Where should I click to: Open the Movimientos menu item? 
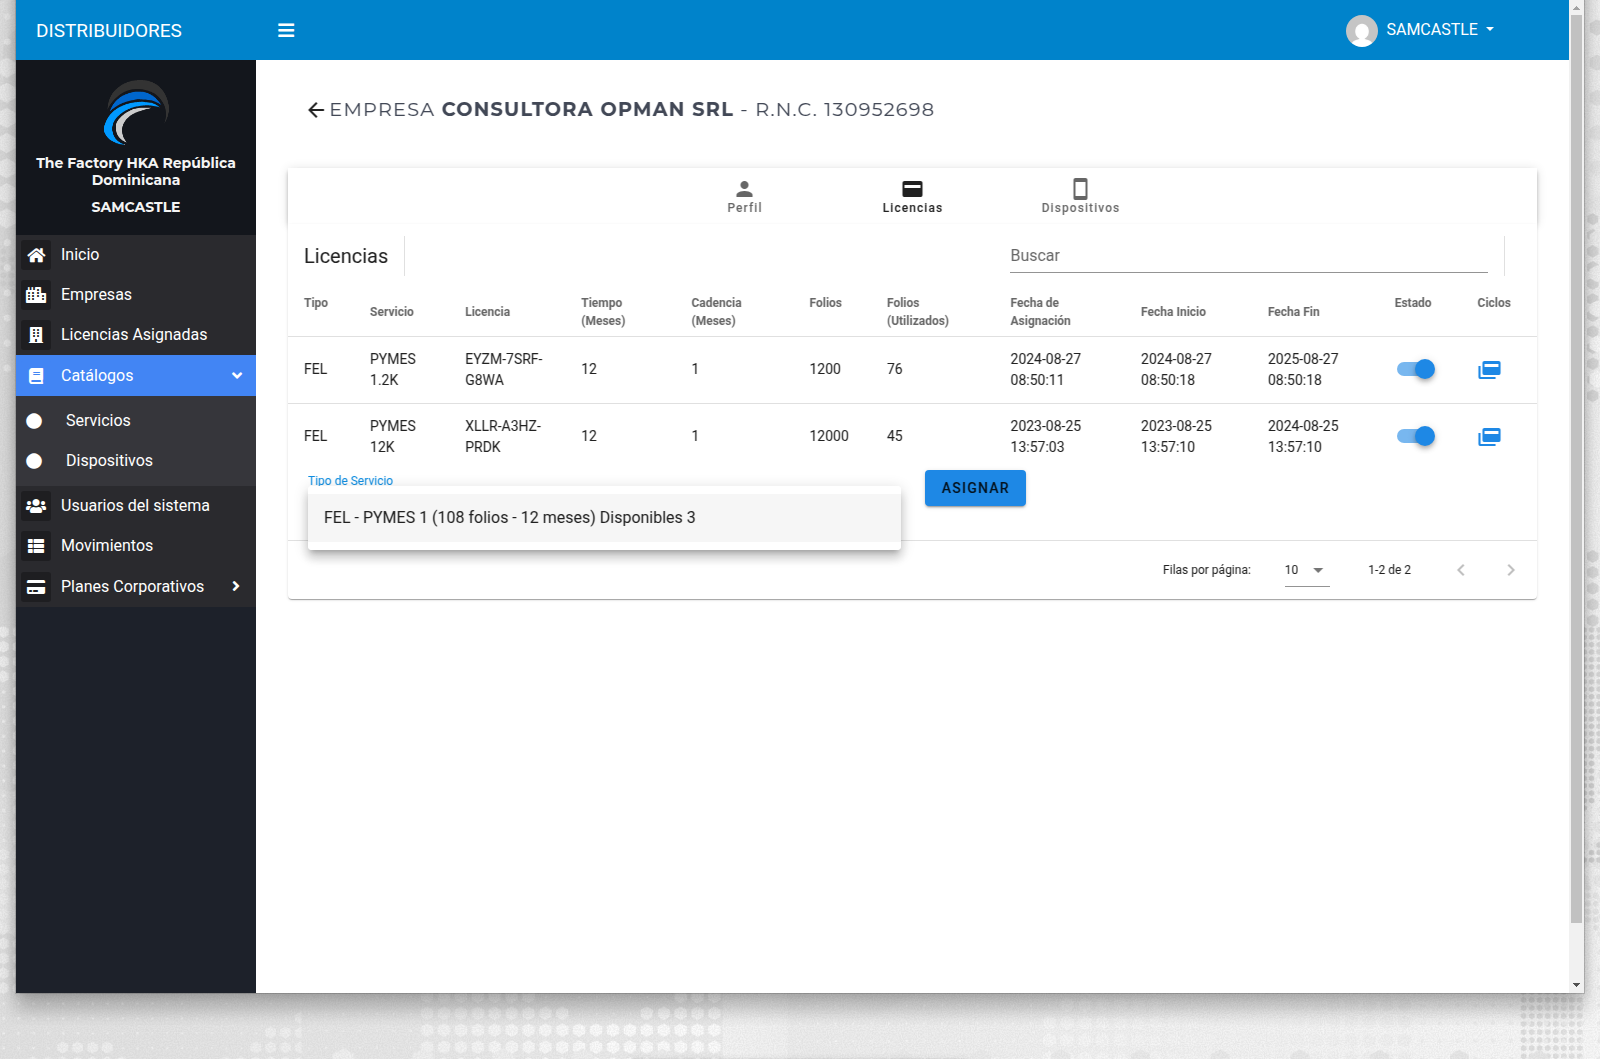(136, 546)
